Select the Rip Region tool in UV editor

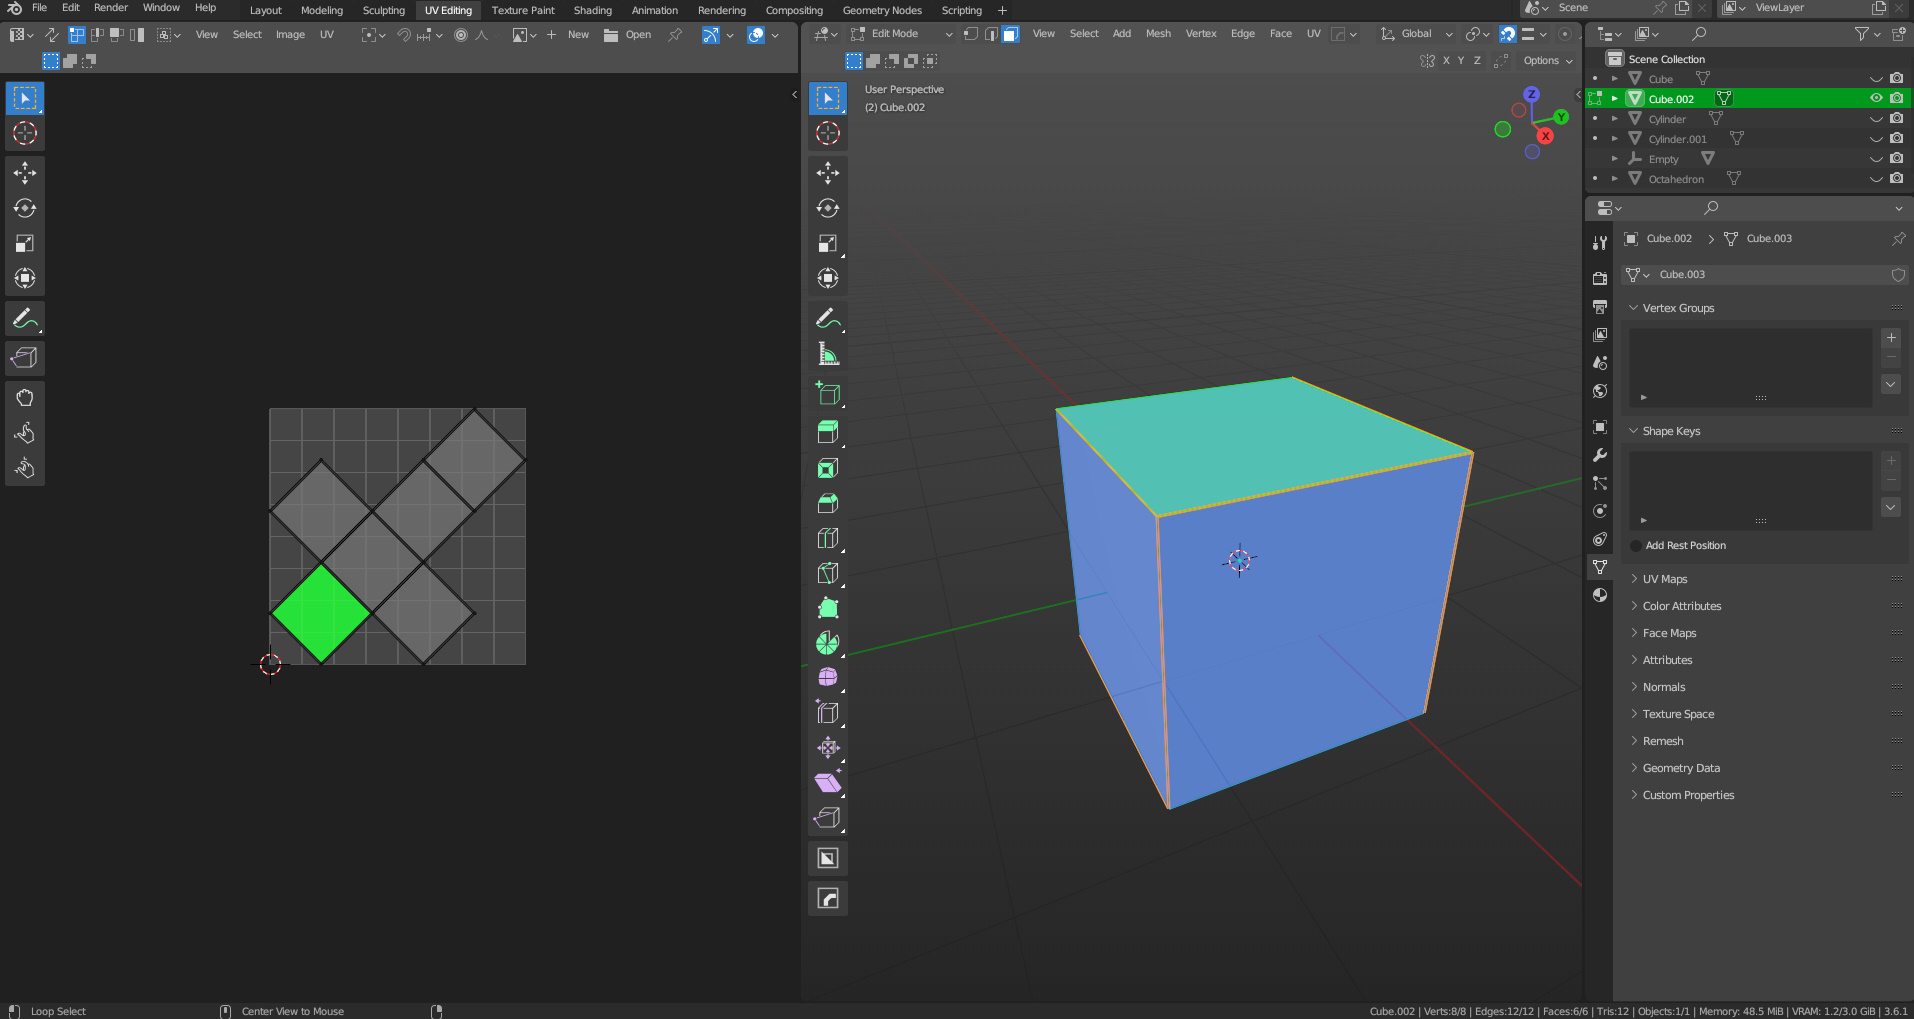pyautogui.click(x=25, y=358)
